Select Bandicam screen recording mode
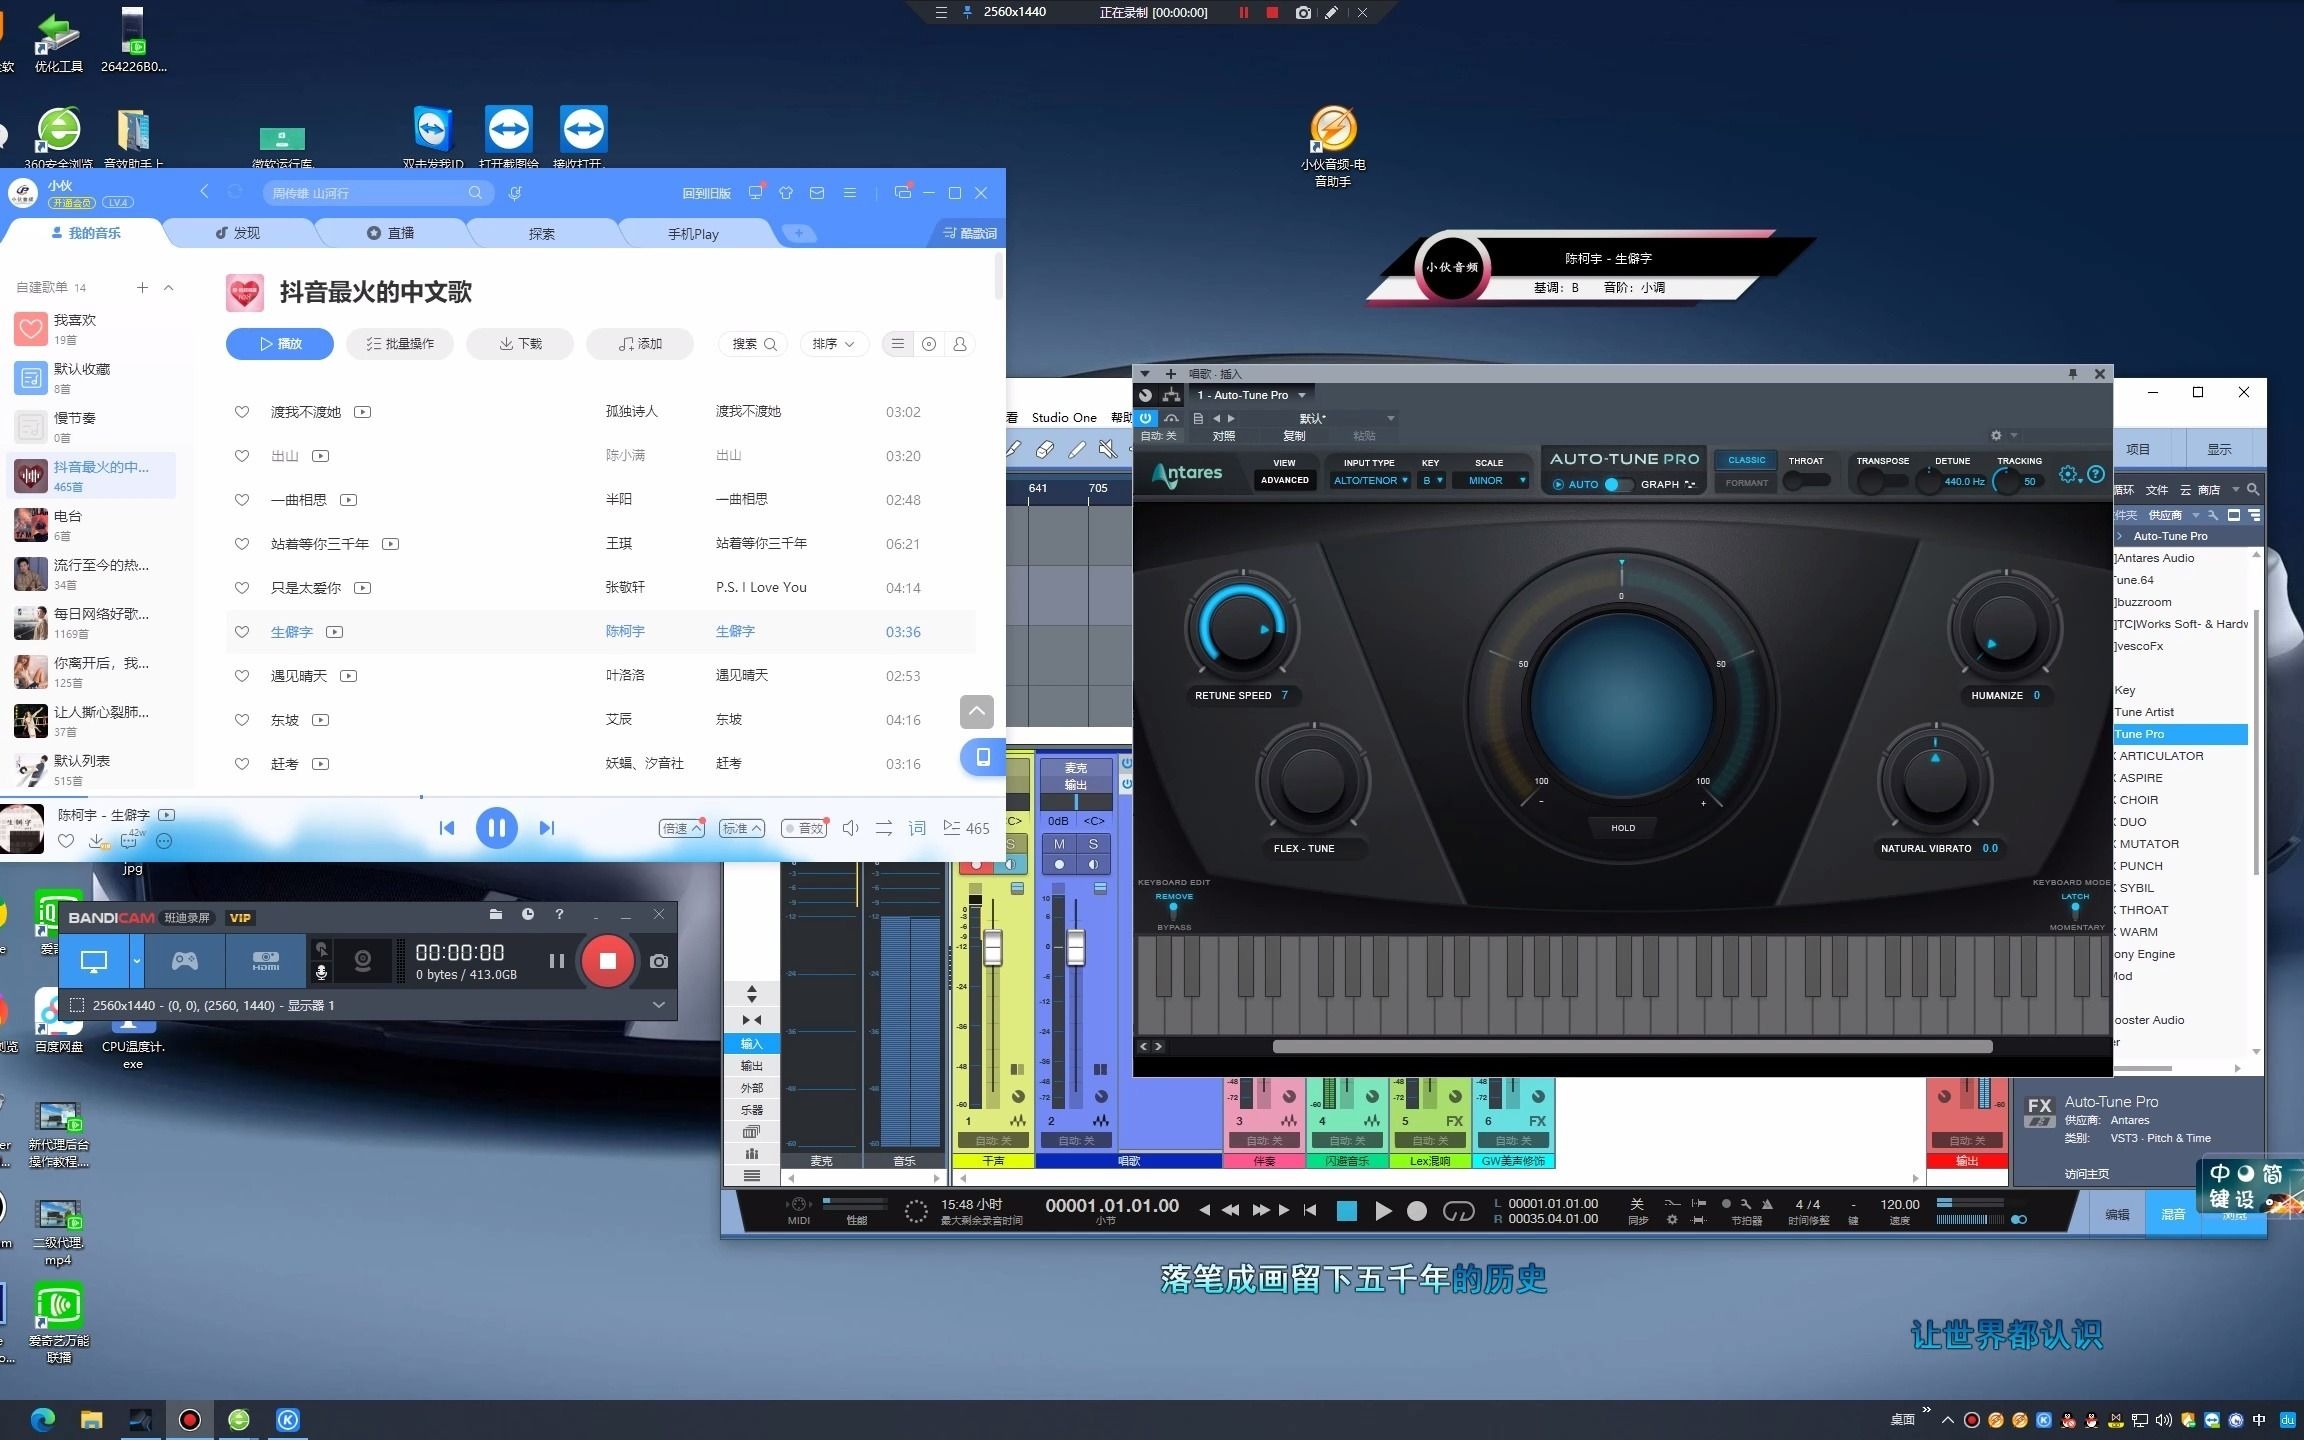Screen dimensions: 2304x1440 pos(94,961)
